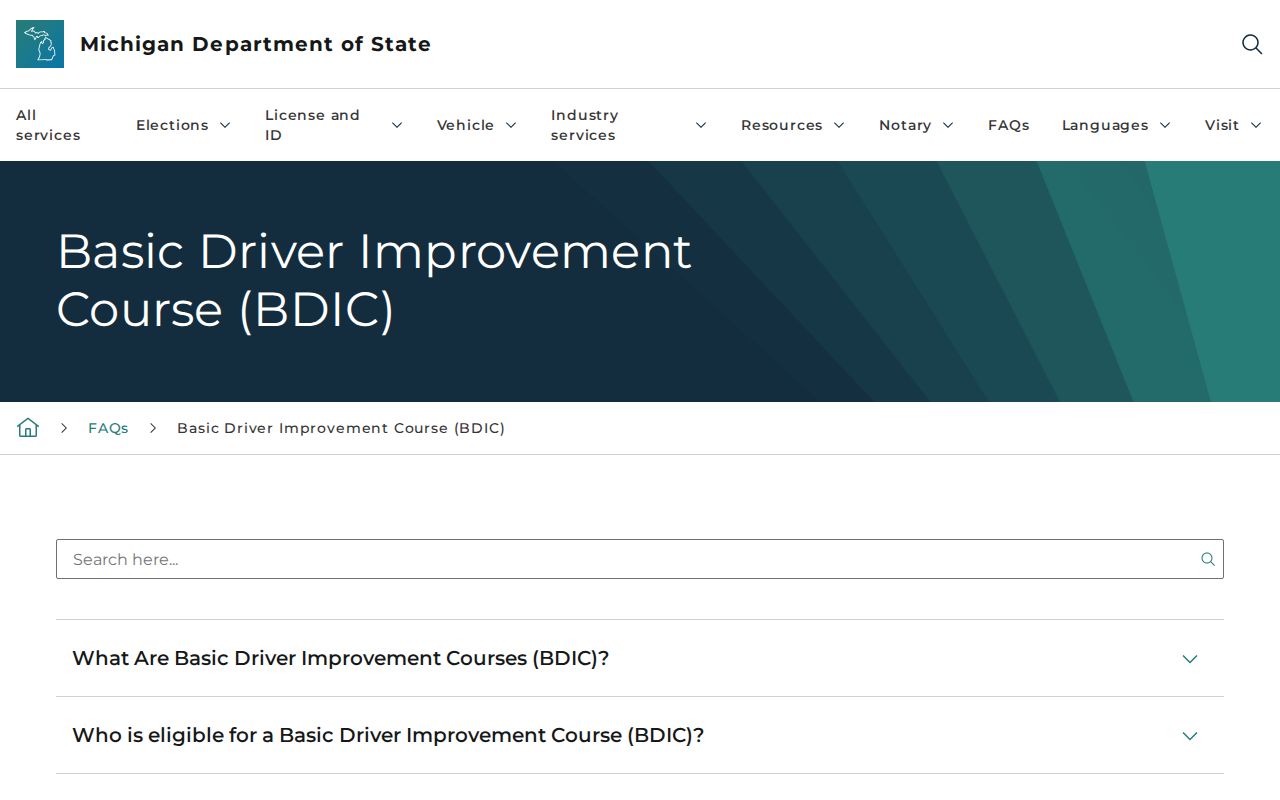Click the FAQs breadcrumb link
Image resolution: width=1280 pixels, height=800 pixels.
[108, 428]
